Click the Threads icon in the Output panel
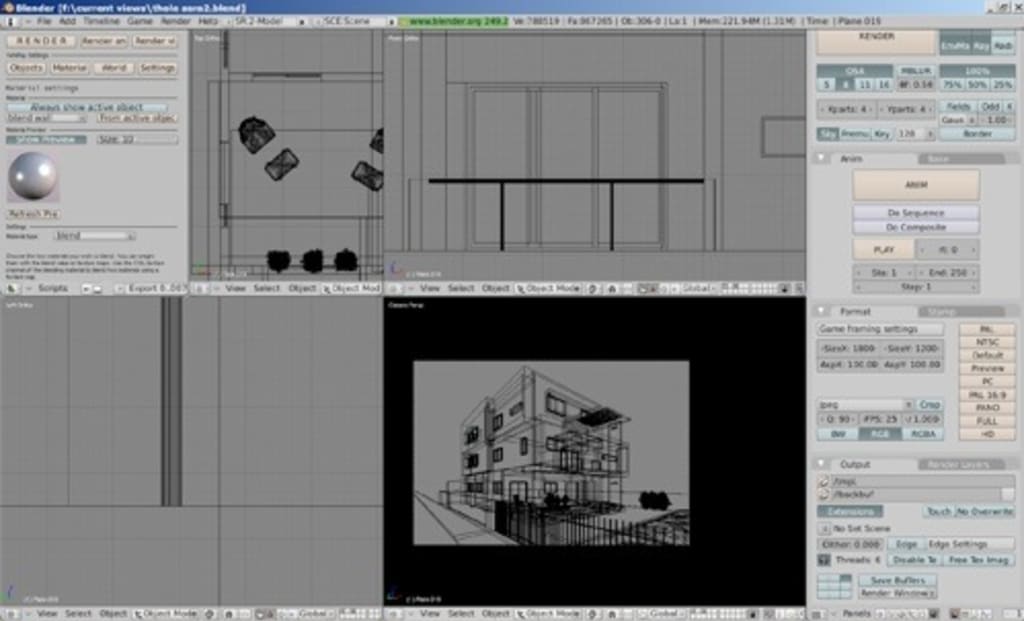The width and height of the screenshot is (1024, 621). click(822, 559)
